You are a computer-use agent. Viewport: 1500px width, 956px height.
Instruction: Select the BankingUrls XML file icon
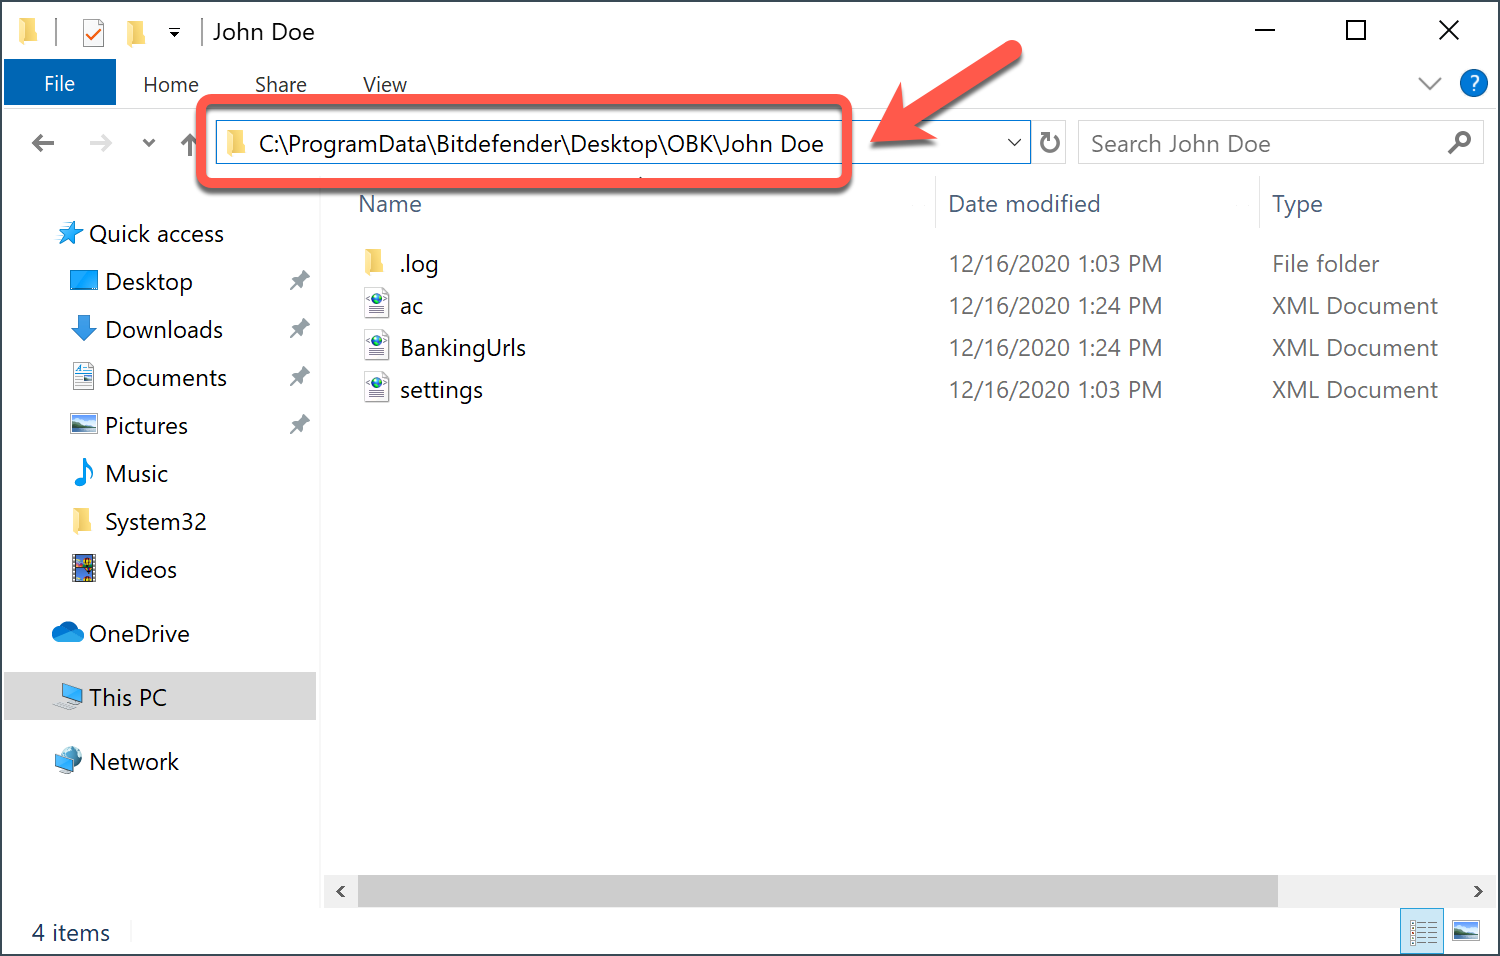pyautogui.click(x=376, y=347)
